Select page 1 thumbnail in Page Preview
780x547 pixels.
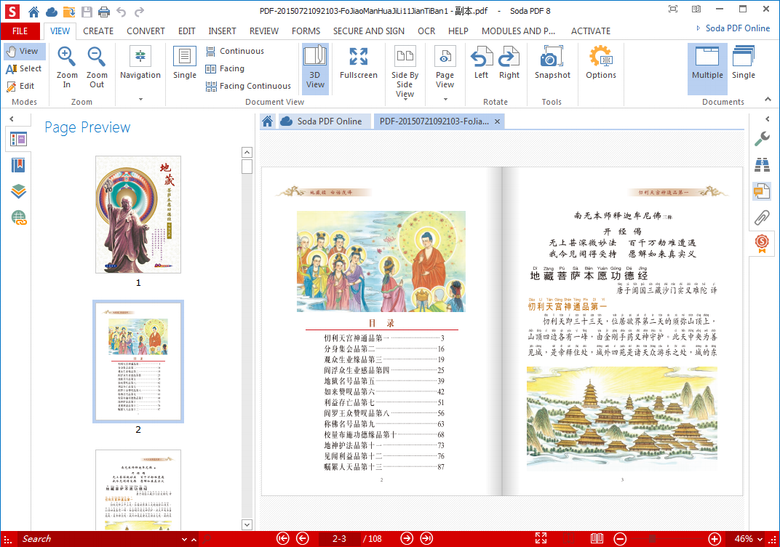tap(138, 214)
